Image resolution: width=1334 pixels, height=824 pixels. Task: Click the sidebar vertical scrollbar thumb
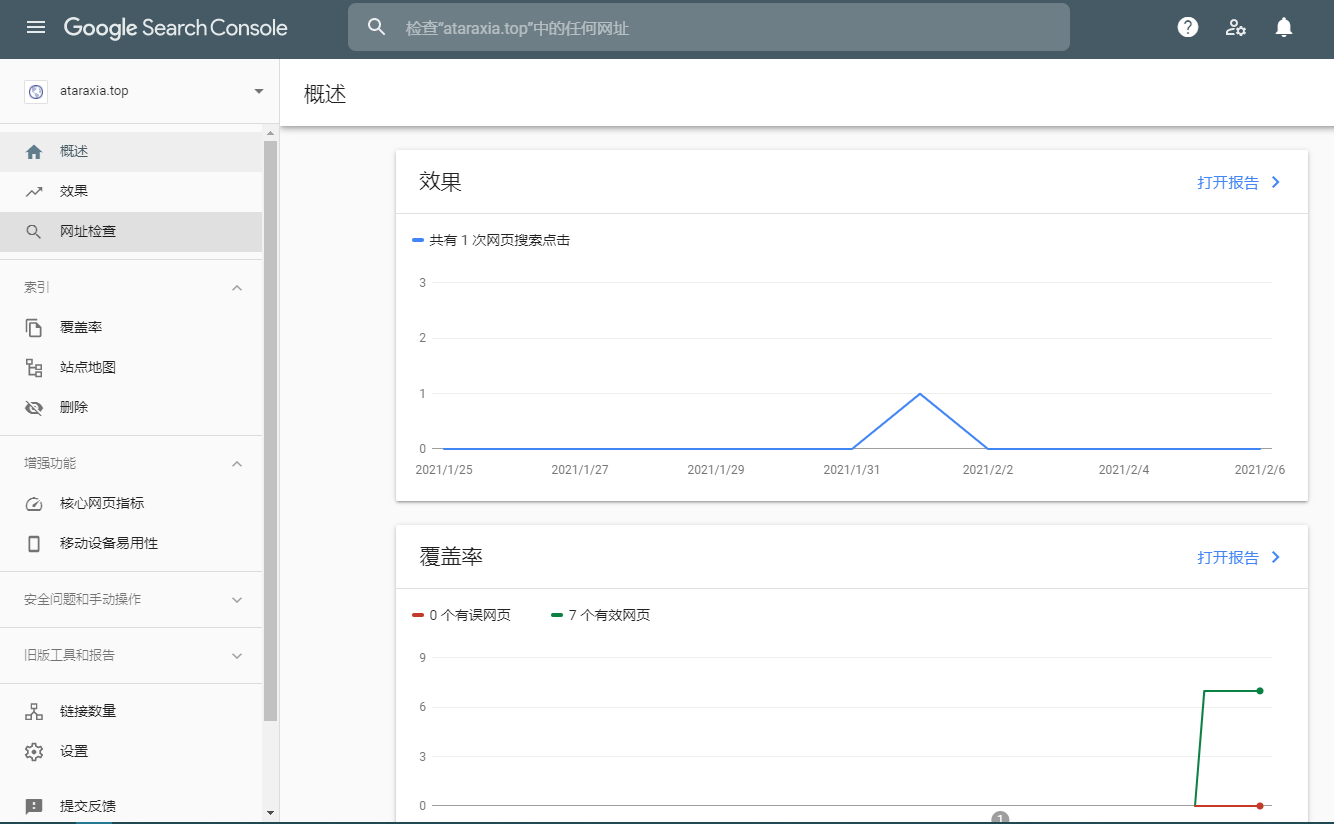(x=270, y=430)
